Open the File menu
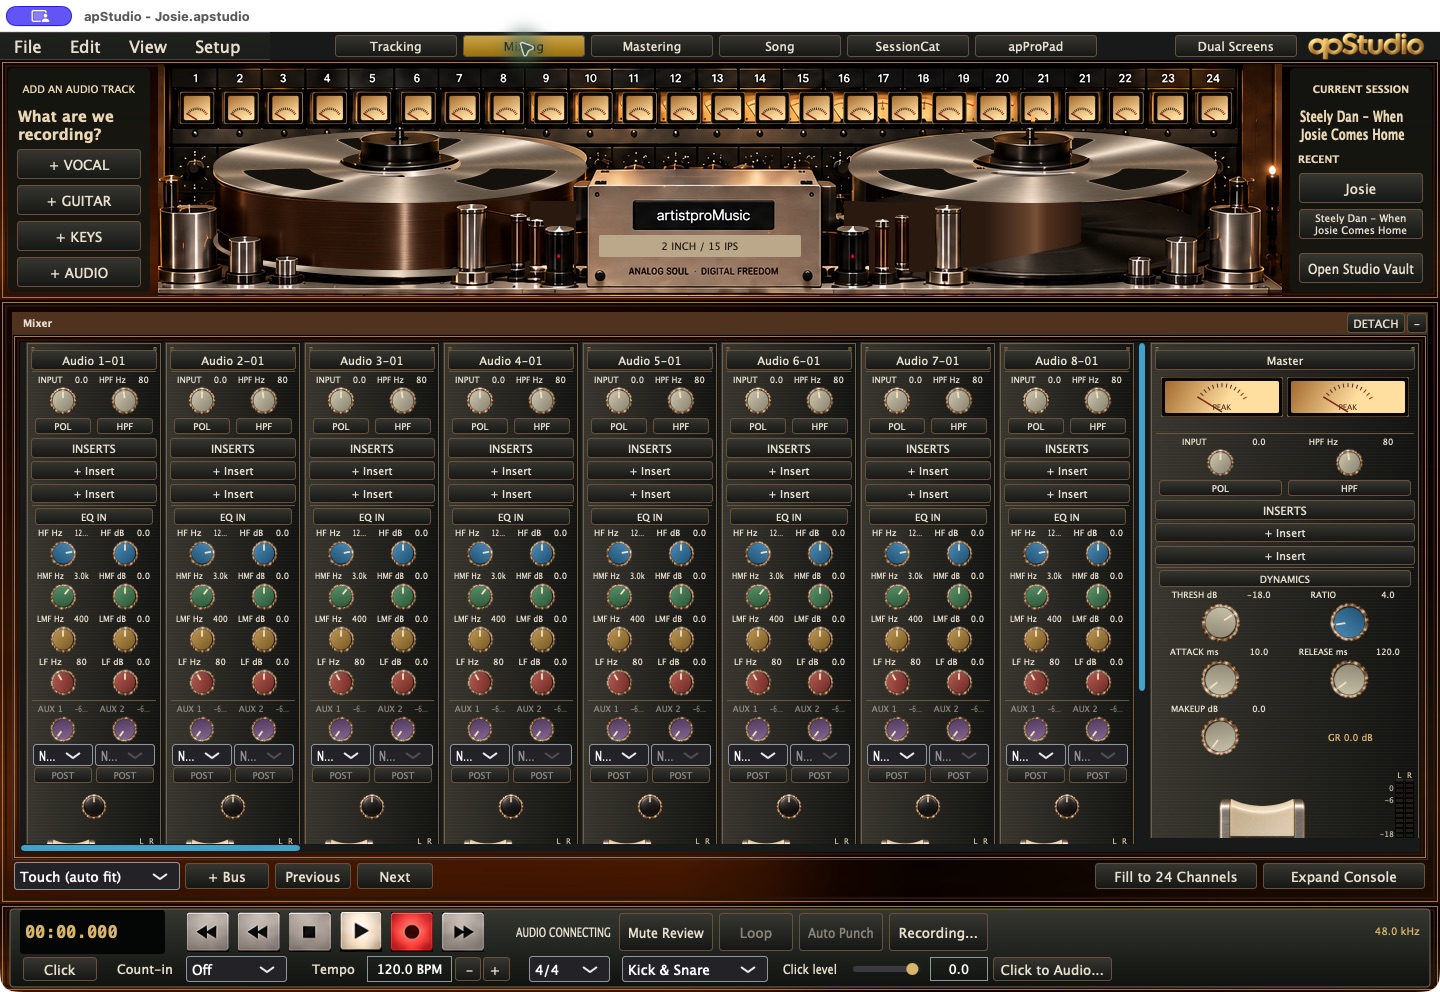This screenshot has height=992, width=1440. click(x=28, y=47)
